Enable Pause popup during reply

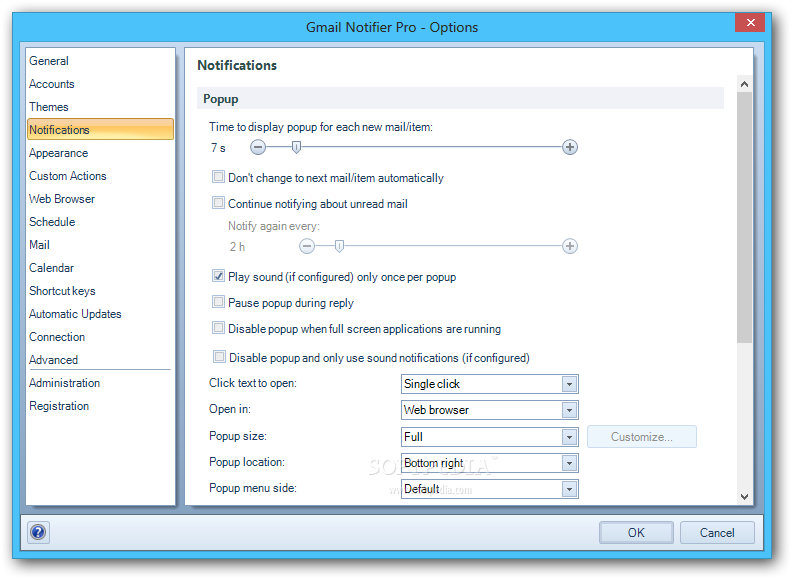click(x=218, y=302)
